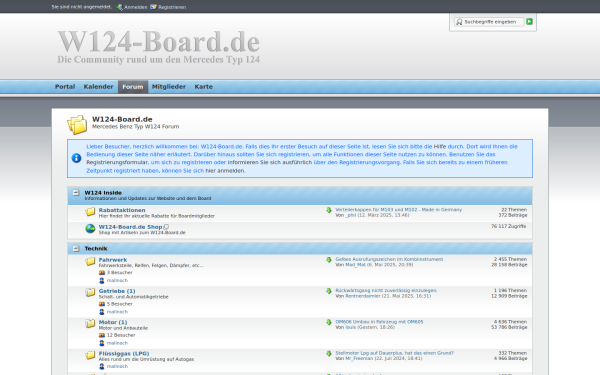600x375 pixels.
Task: Open the Getriebe (1) forum
Action: coord(117,291)
